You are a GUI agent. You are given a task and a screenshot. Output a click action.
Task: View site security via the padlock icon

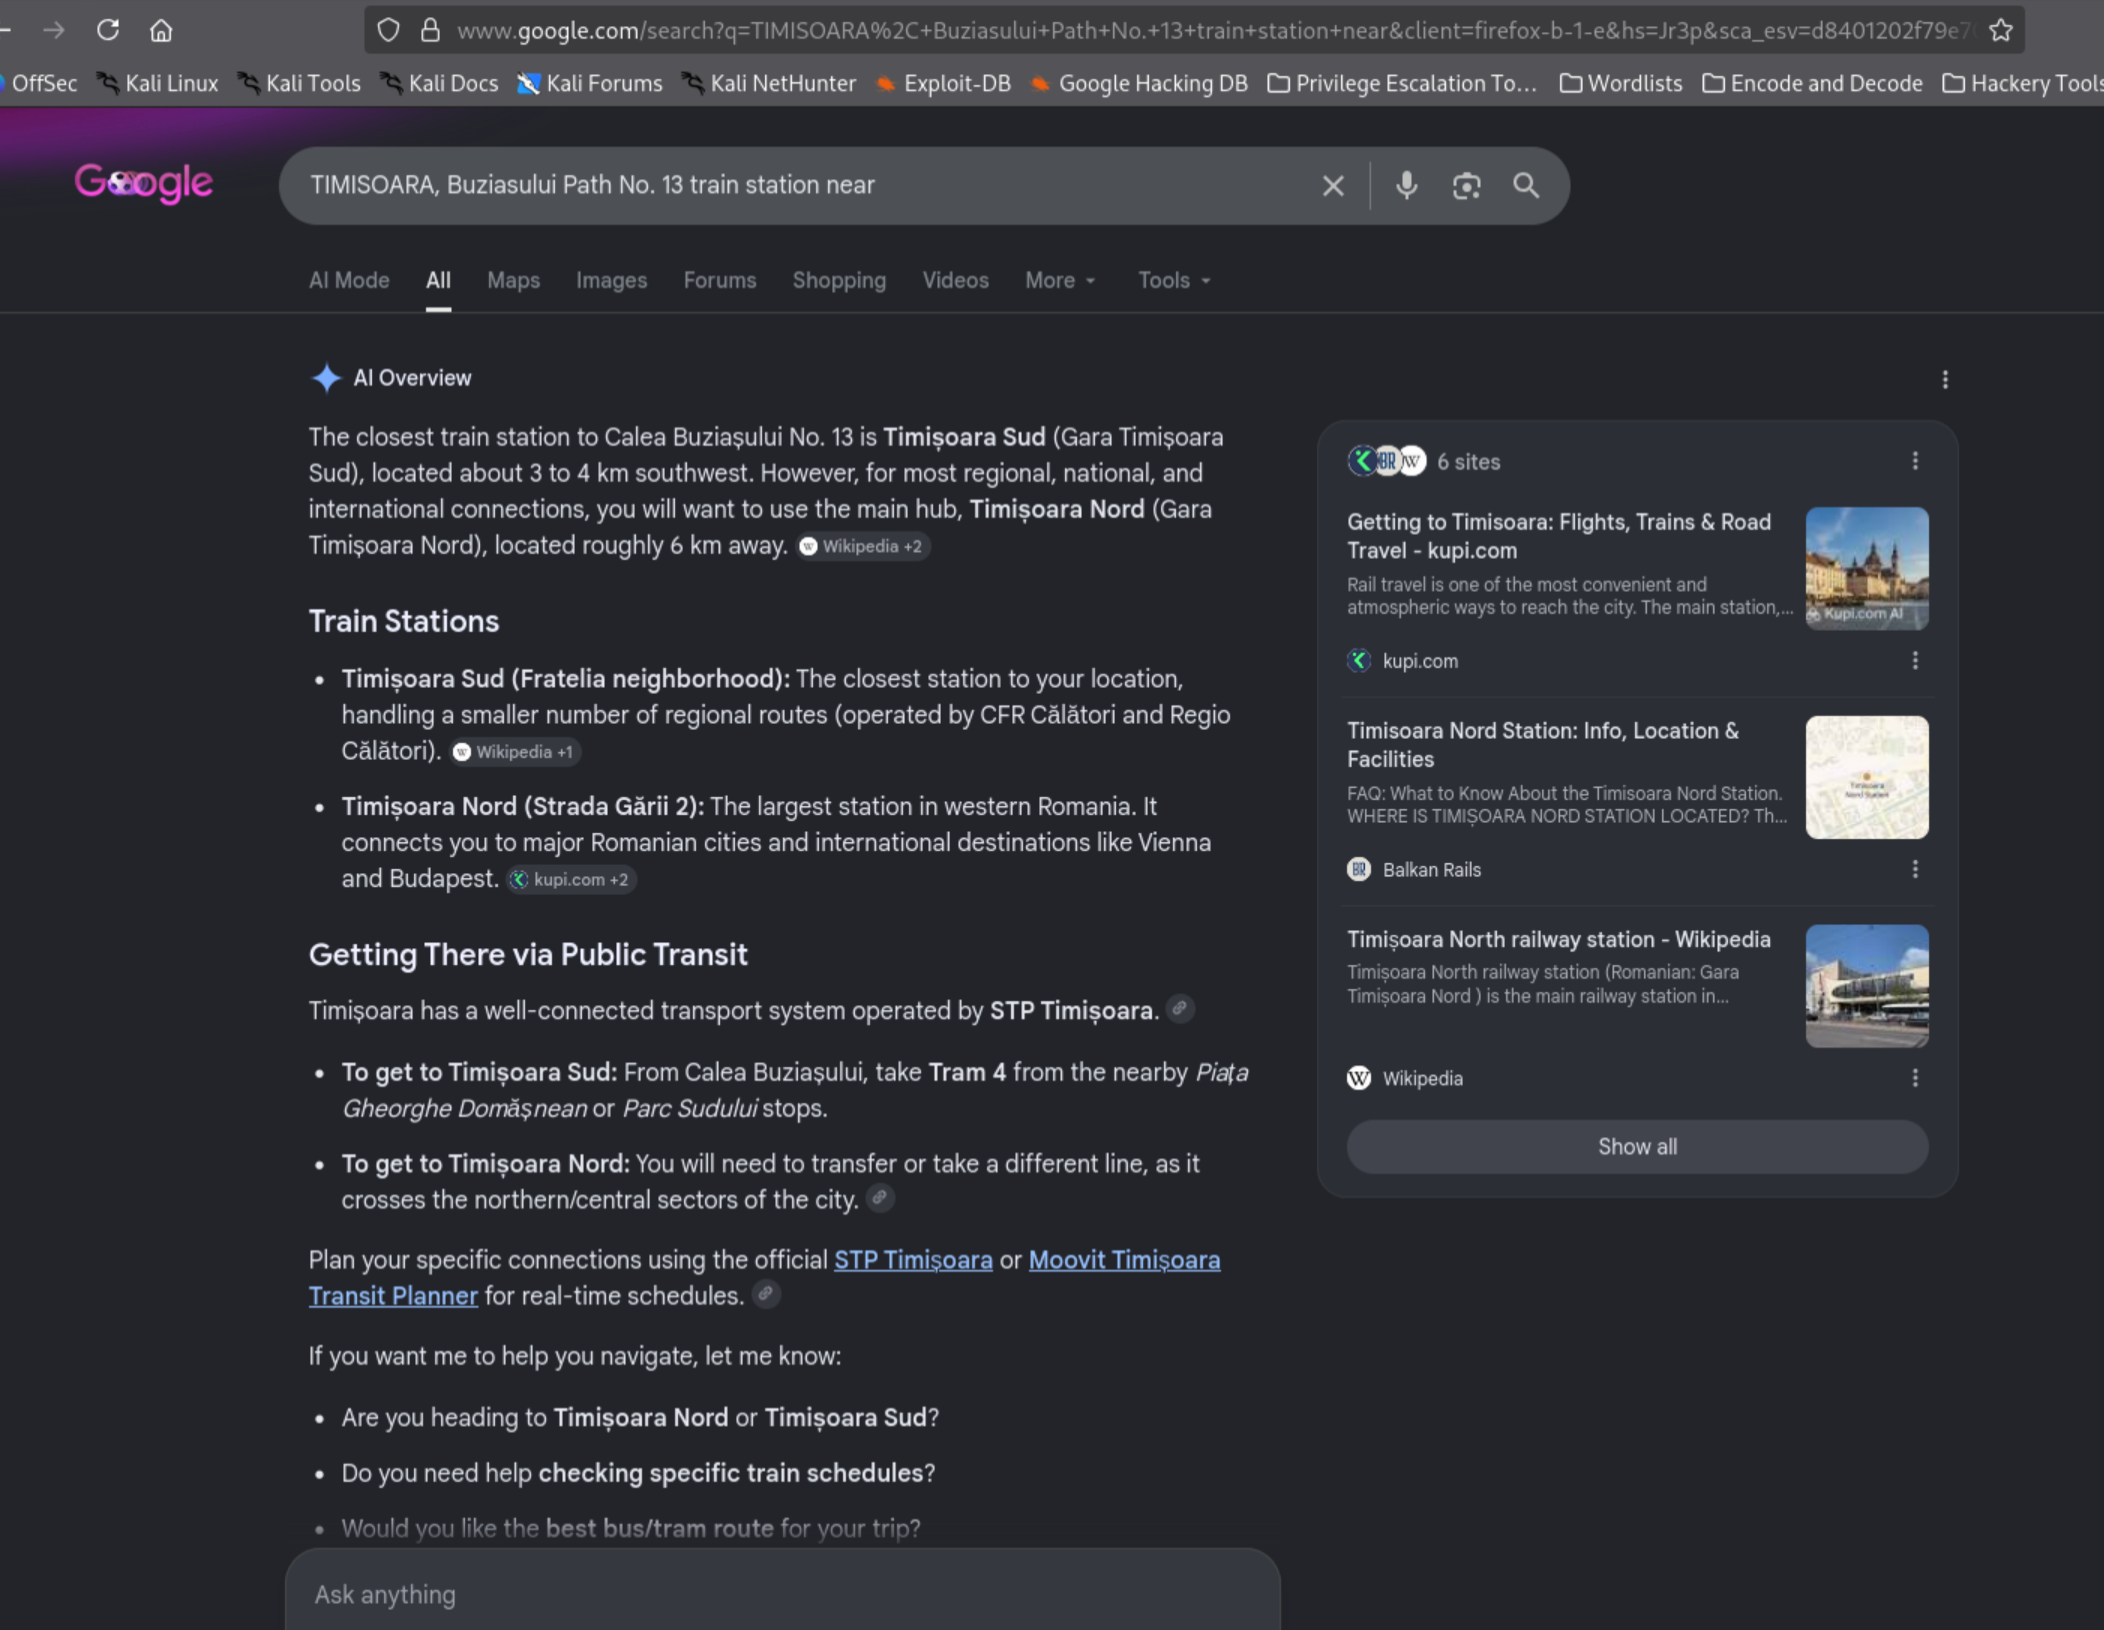pyautogui.click(x=430, y=30)
